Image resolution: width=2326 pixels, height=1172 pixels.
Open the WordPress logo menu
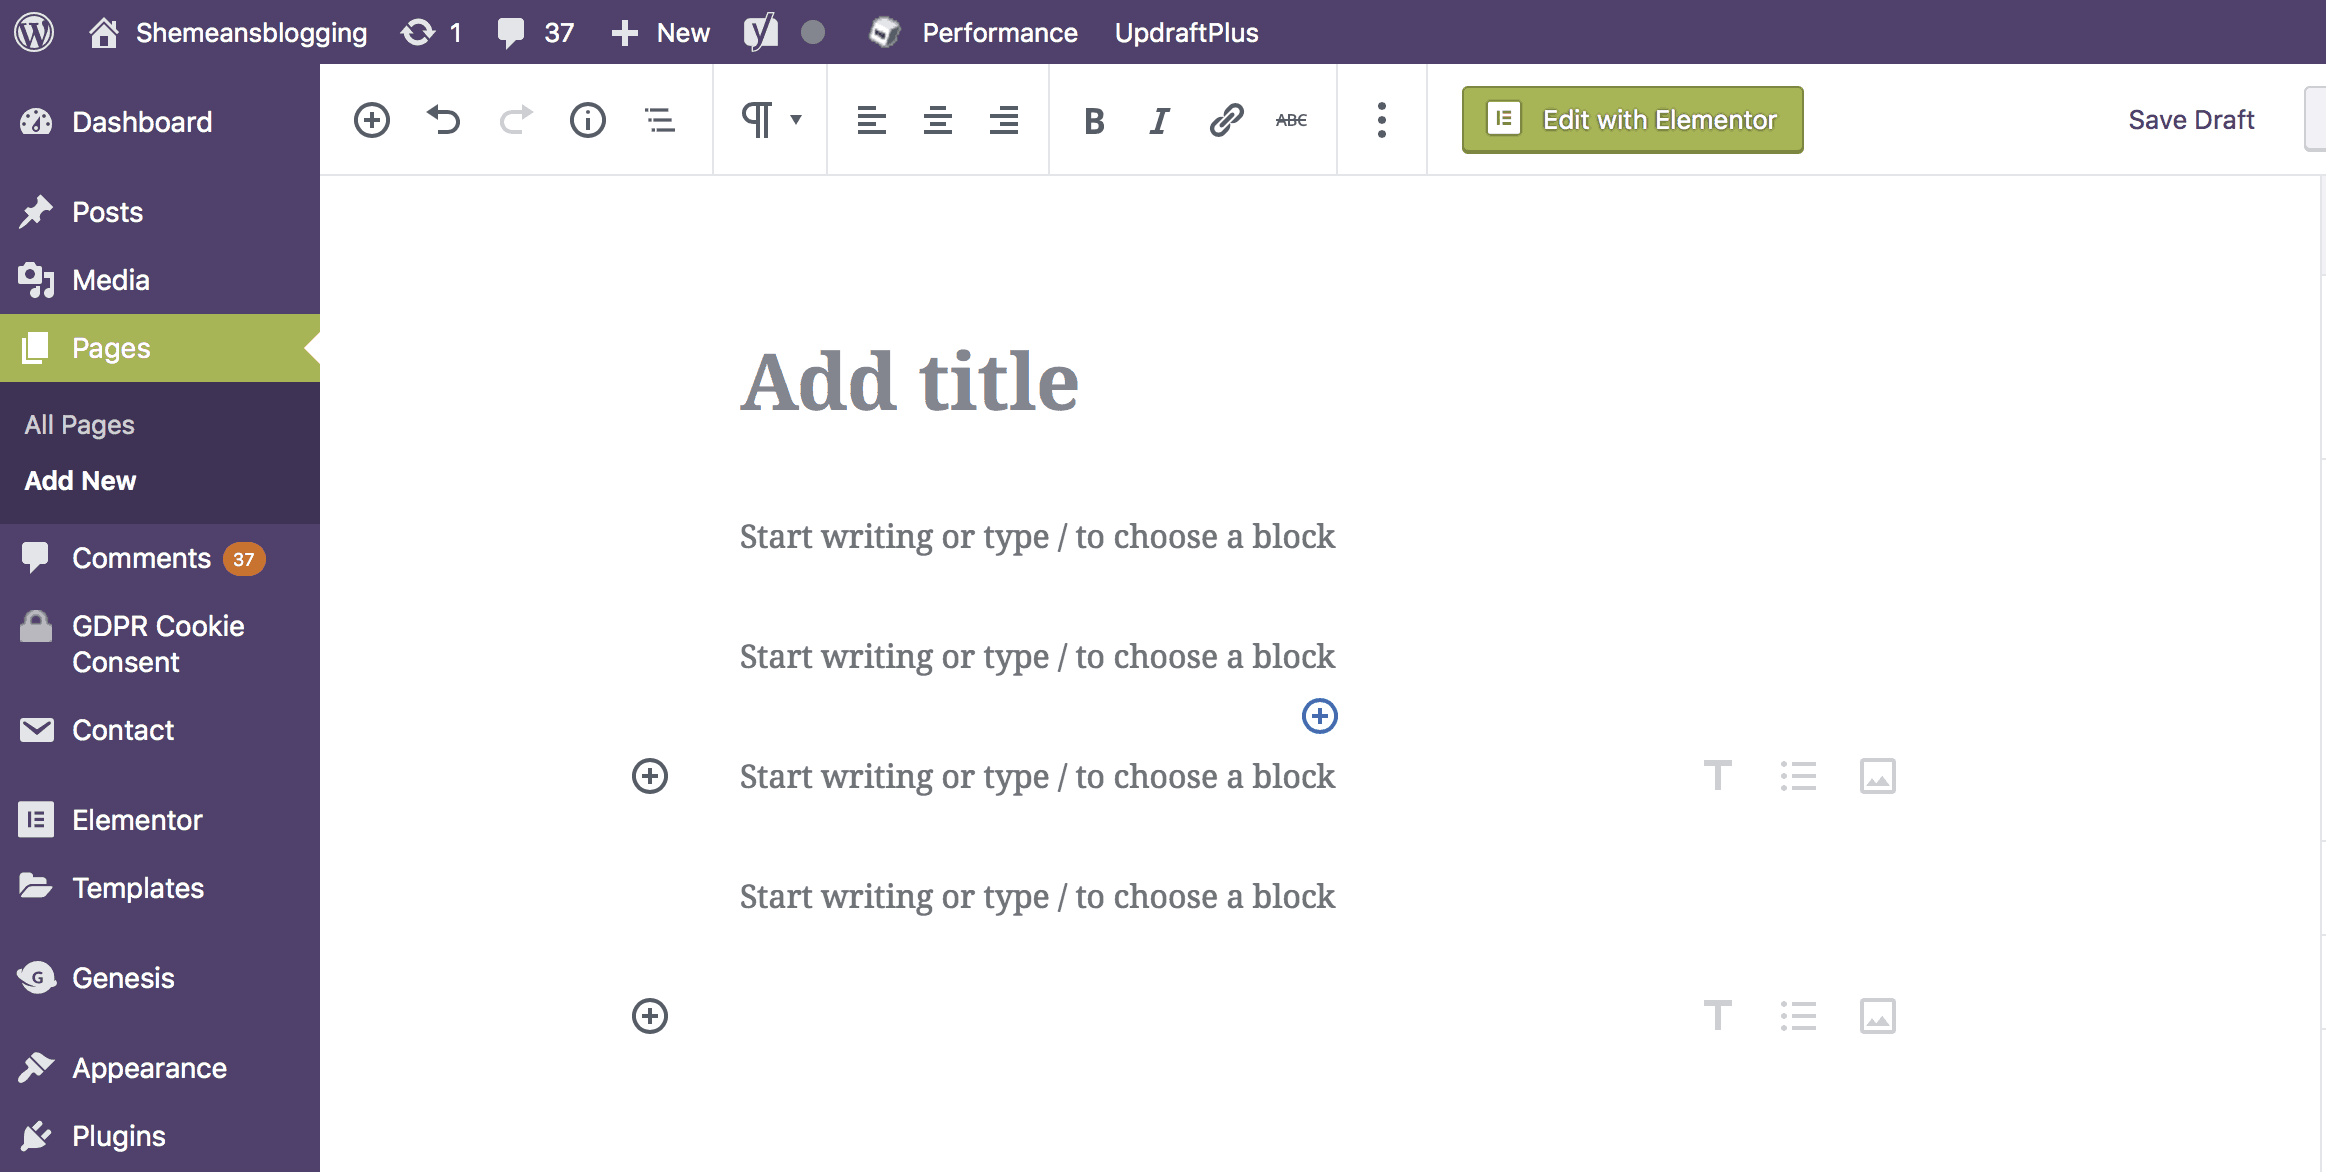[34, 32]
